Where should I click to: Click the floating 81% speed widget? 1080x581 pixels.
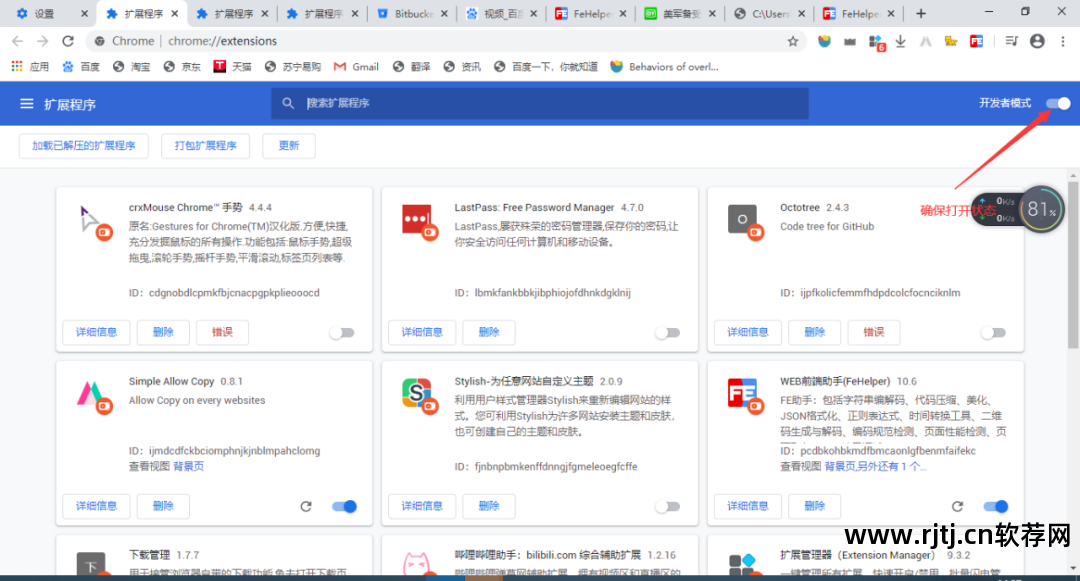(x=1041, y=209)
